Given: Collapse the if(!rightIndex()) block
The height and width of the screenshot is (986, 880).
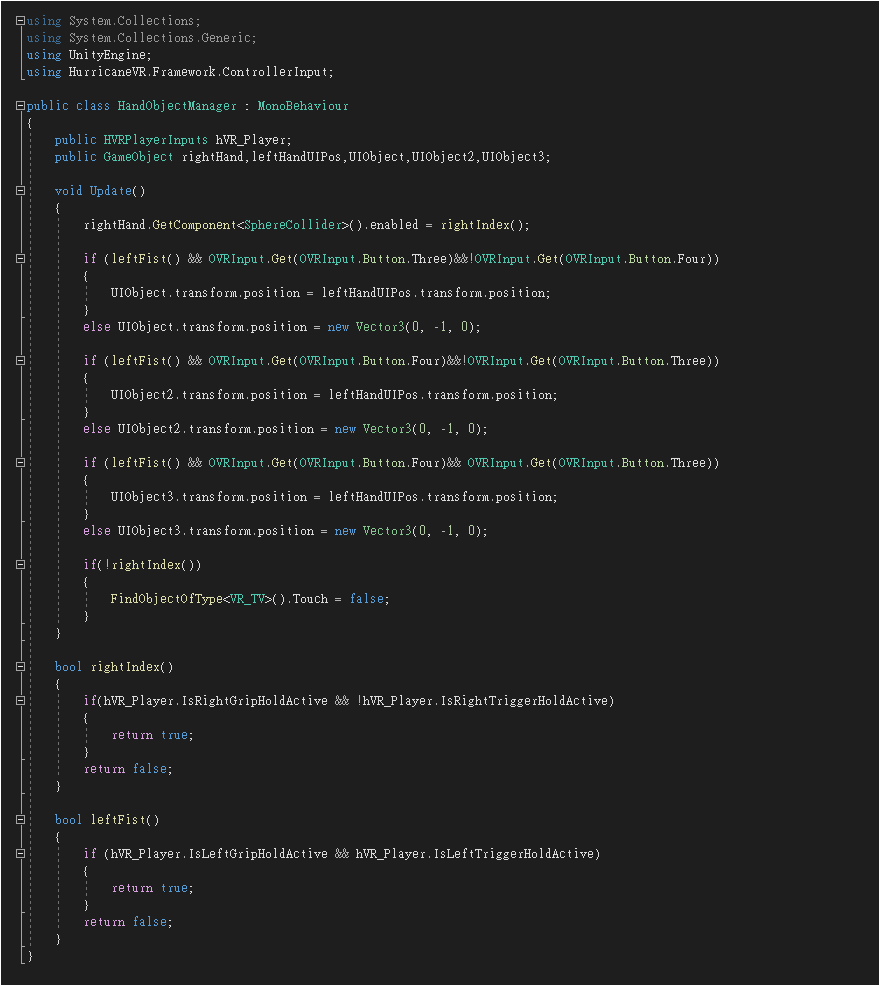Looking at the screenshot, I should [x=20, y=565].
